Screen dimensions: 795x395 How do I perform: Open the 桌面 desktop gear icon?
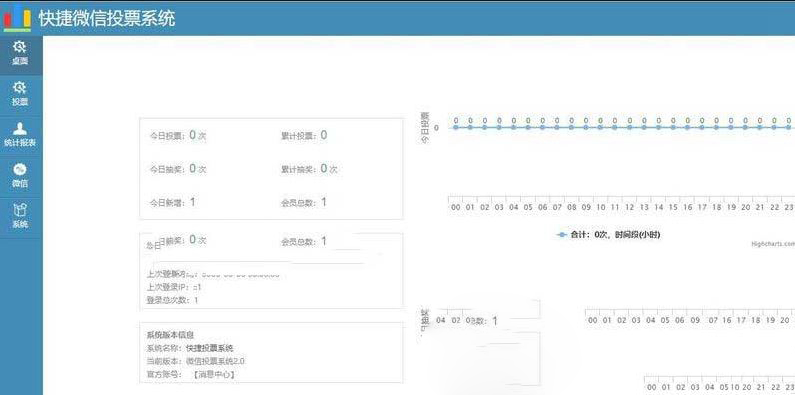20,47
